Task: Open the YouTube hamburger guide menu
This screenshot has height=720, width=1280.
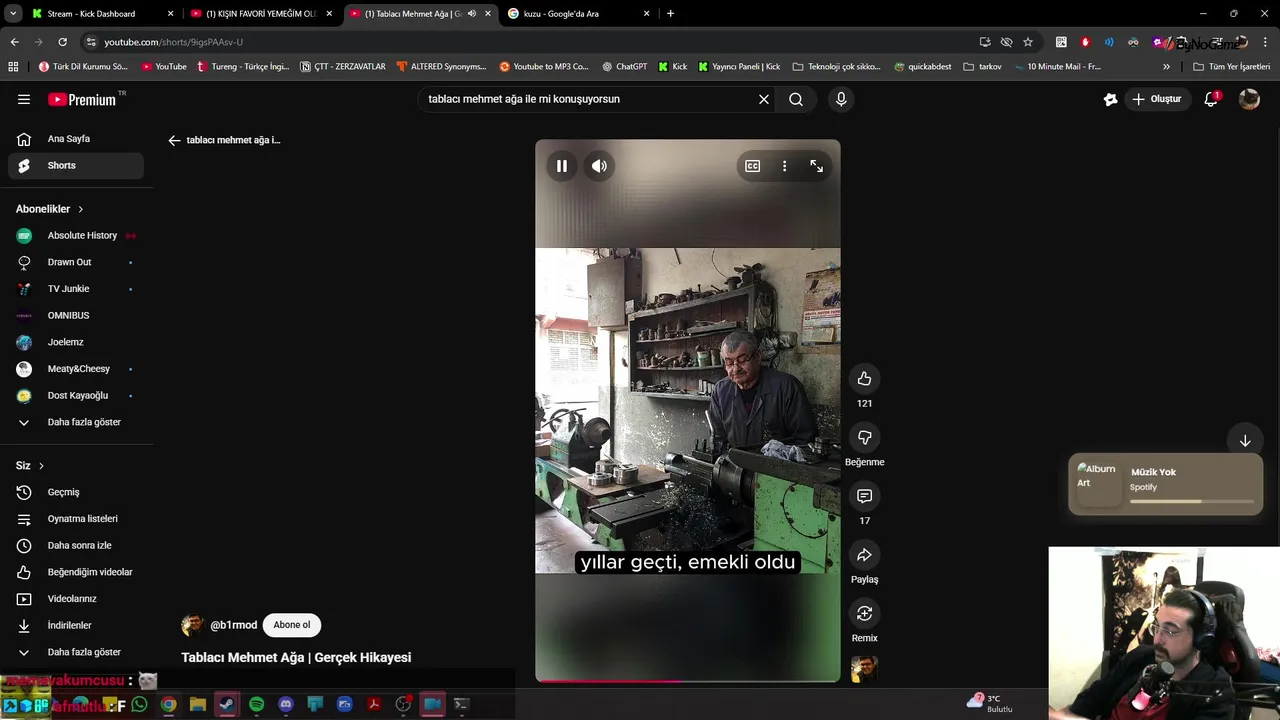Action: click(24, 99)
